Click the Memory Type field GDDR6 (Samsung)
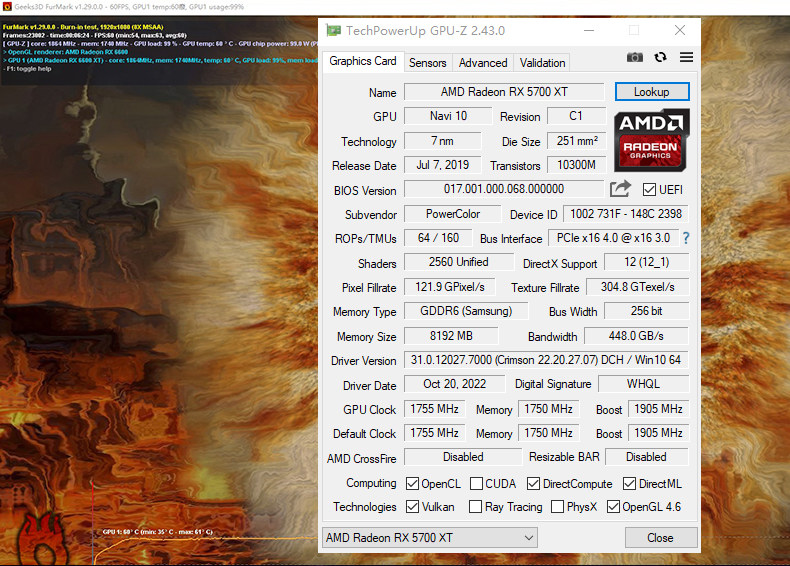 tap(466, 311)
